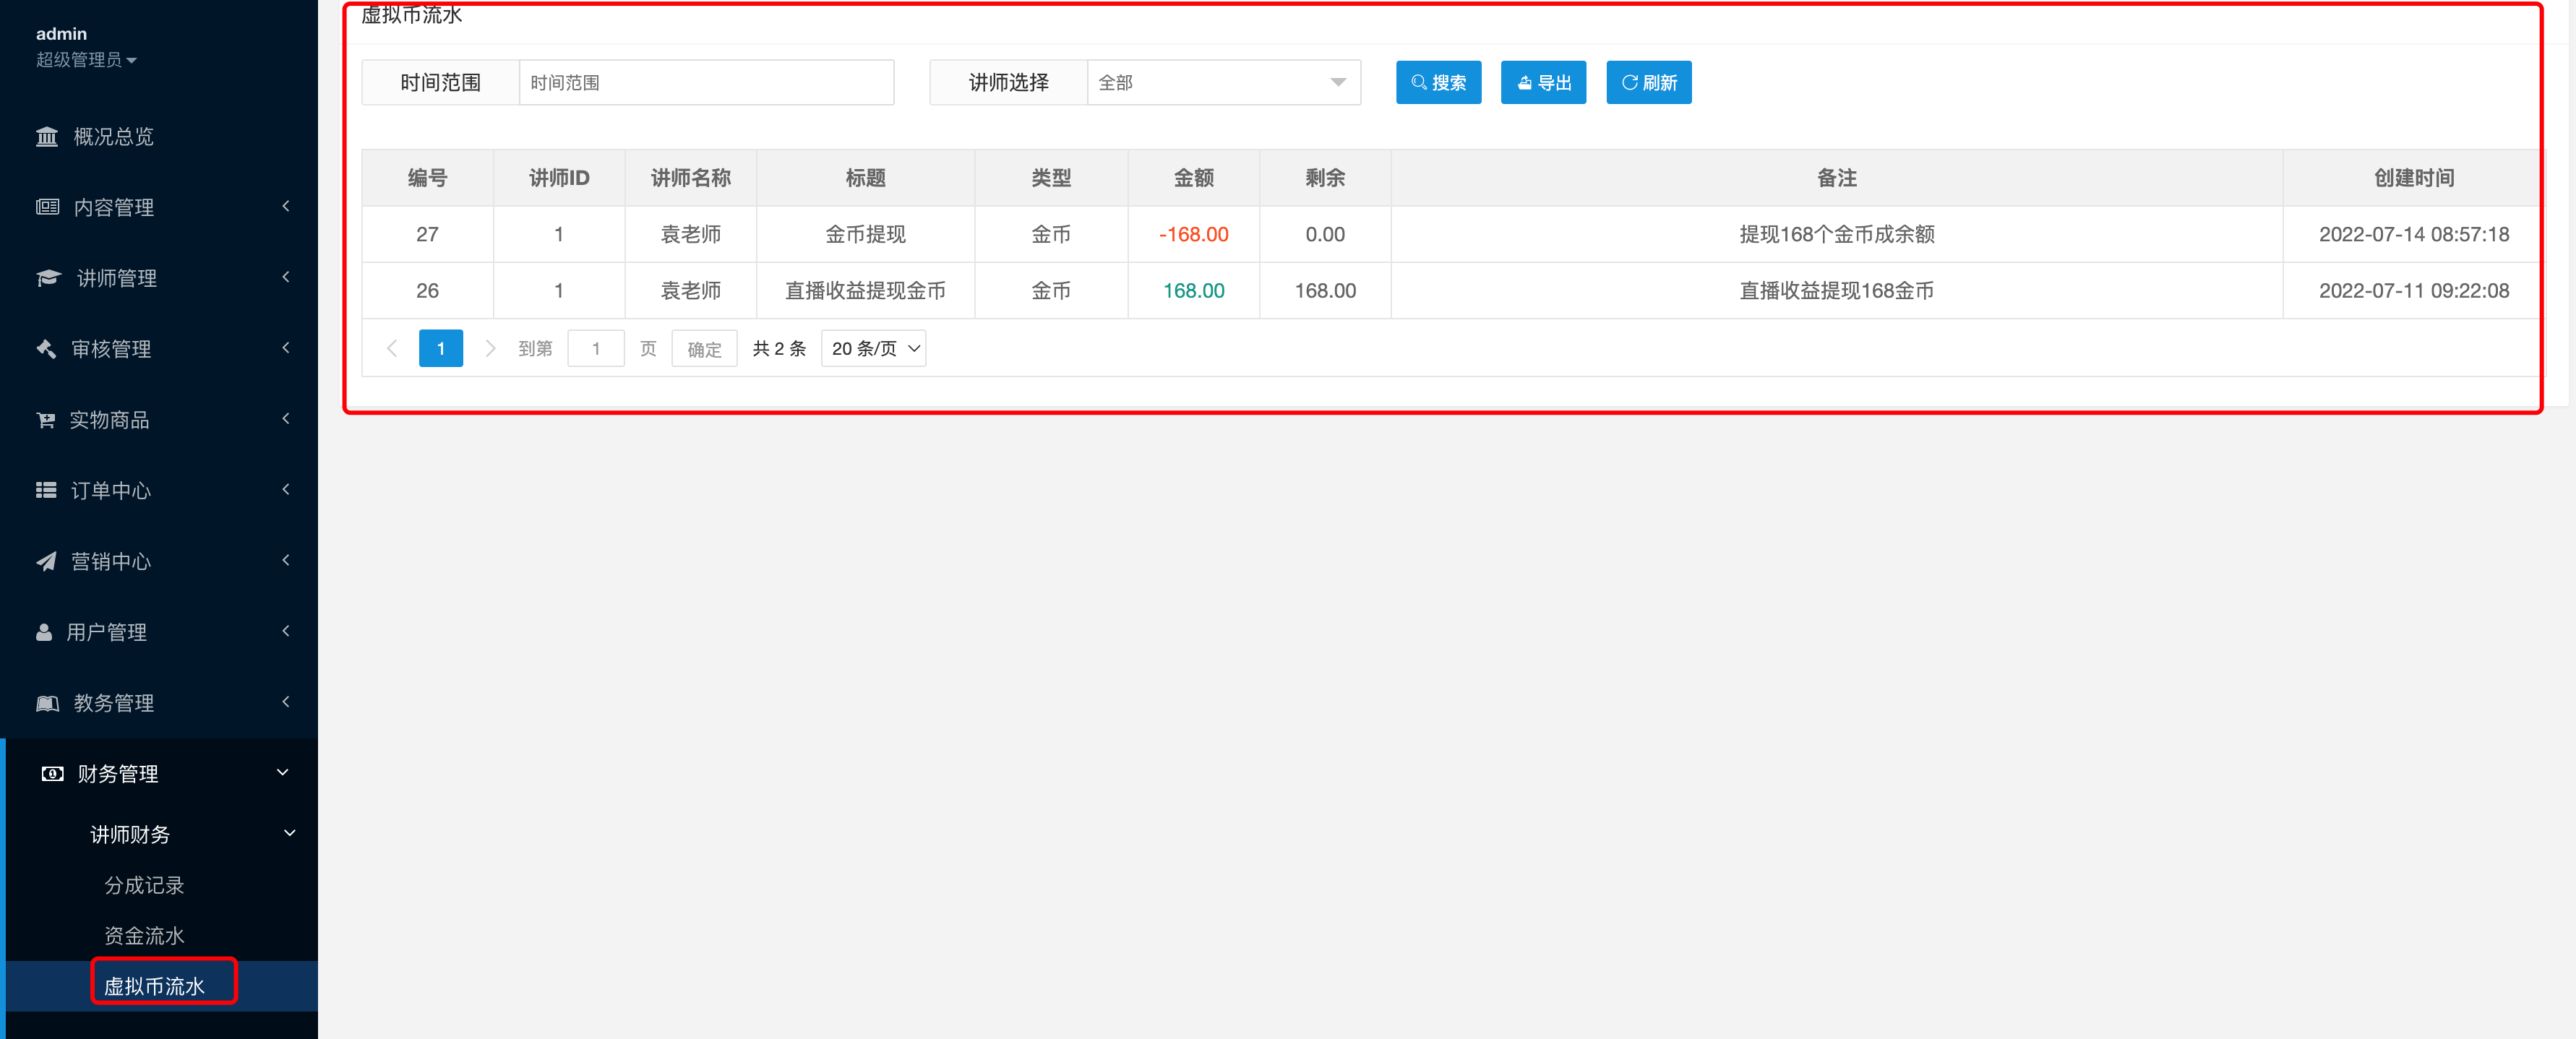
Task: Click the 实物商品 cart icon
Action: click(x=45, y=420)
